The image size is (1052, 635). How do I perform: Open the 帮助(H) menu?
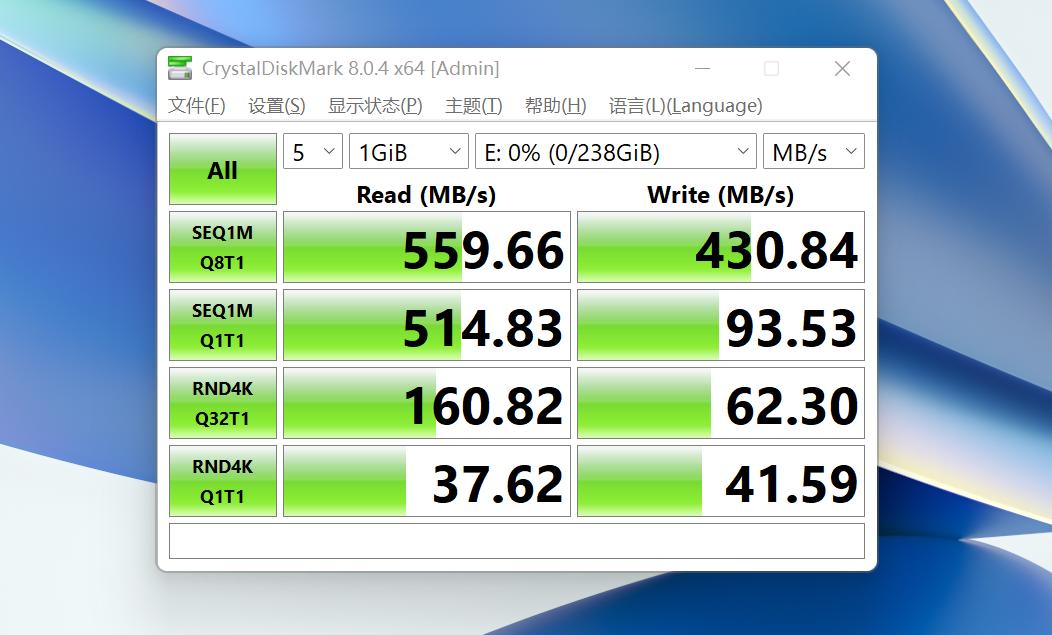click(556, 105)
